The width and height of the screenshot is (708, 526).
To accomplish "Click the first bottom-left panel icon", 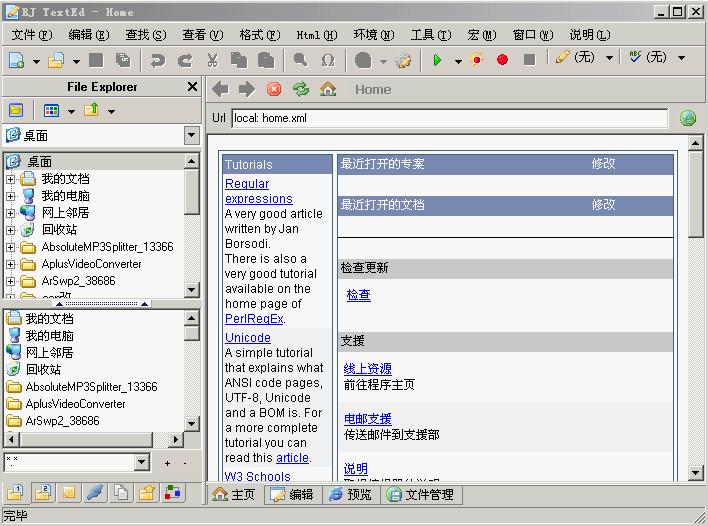I will 15,493.
